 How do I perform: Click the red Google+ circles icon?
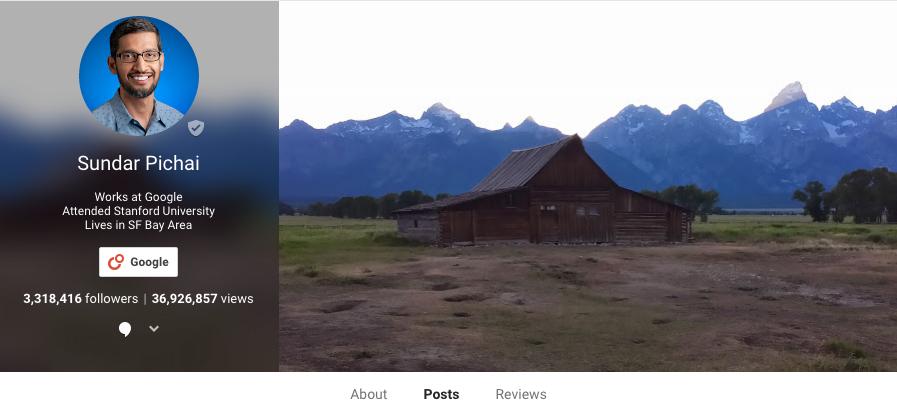116,262
